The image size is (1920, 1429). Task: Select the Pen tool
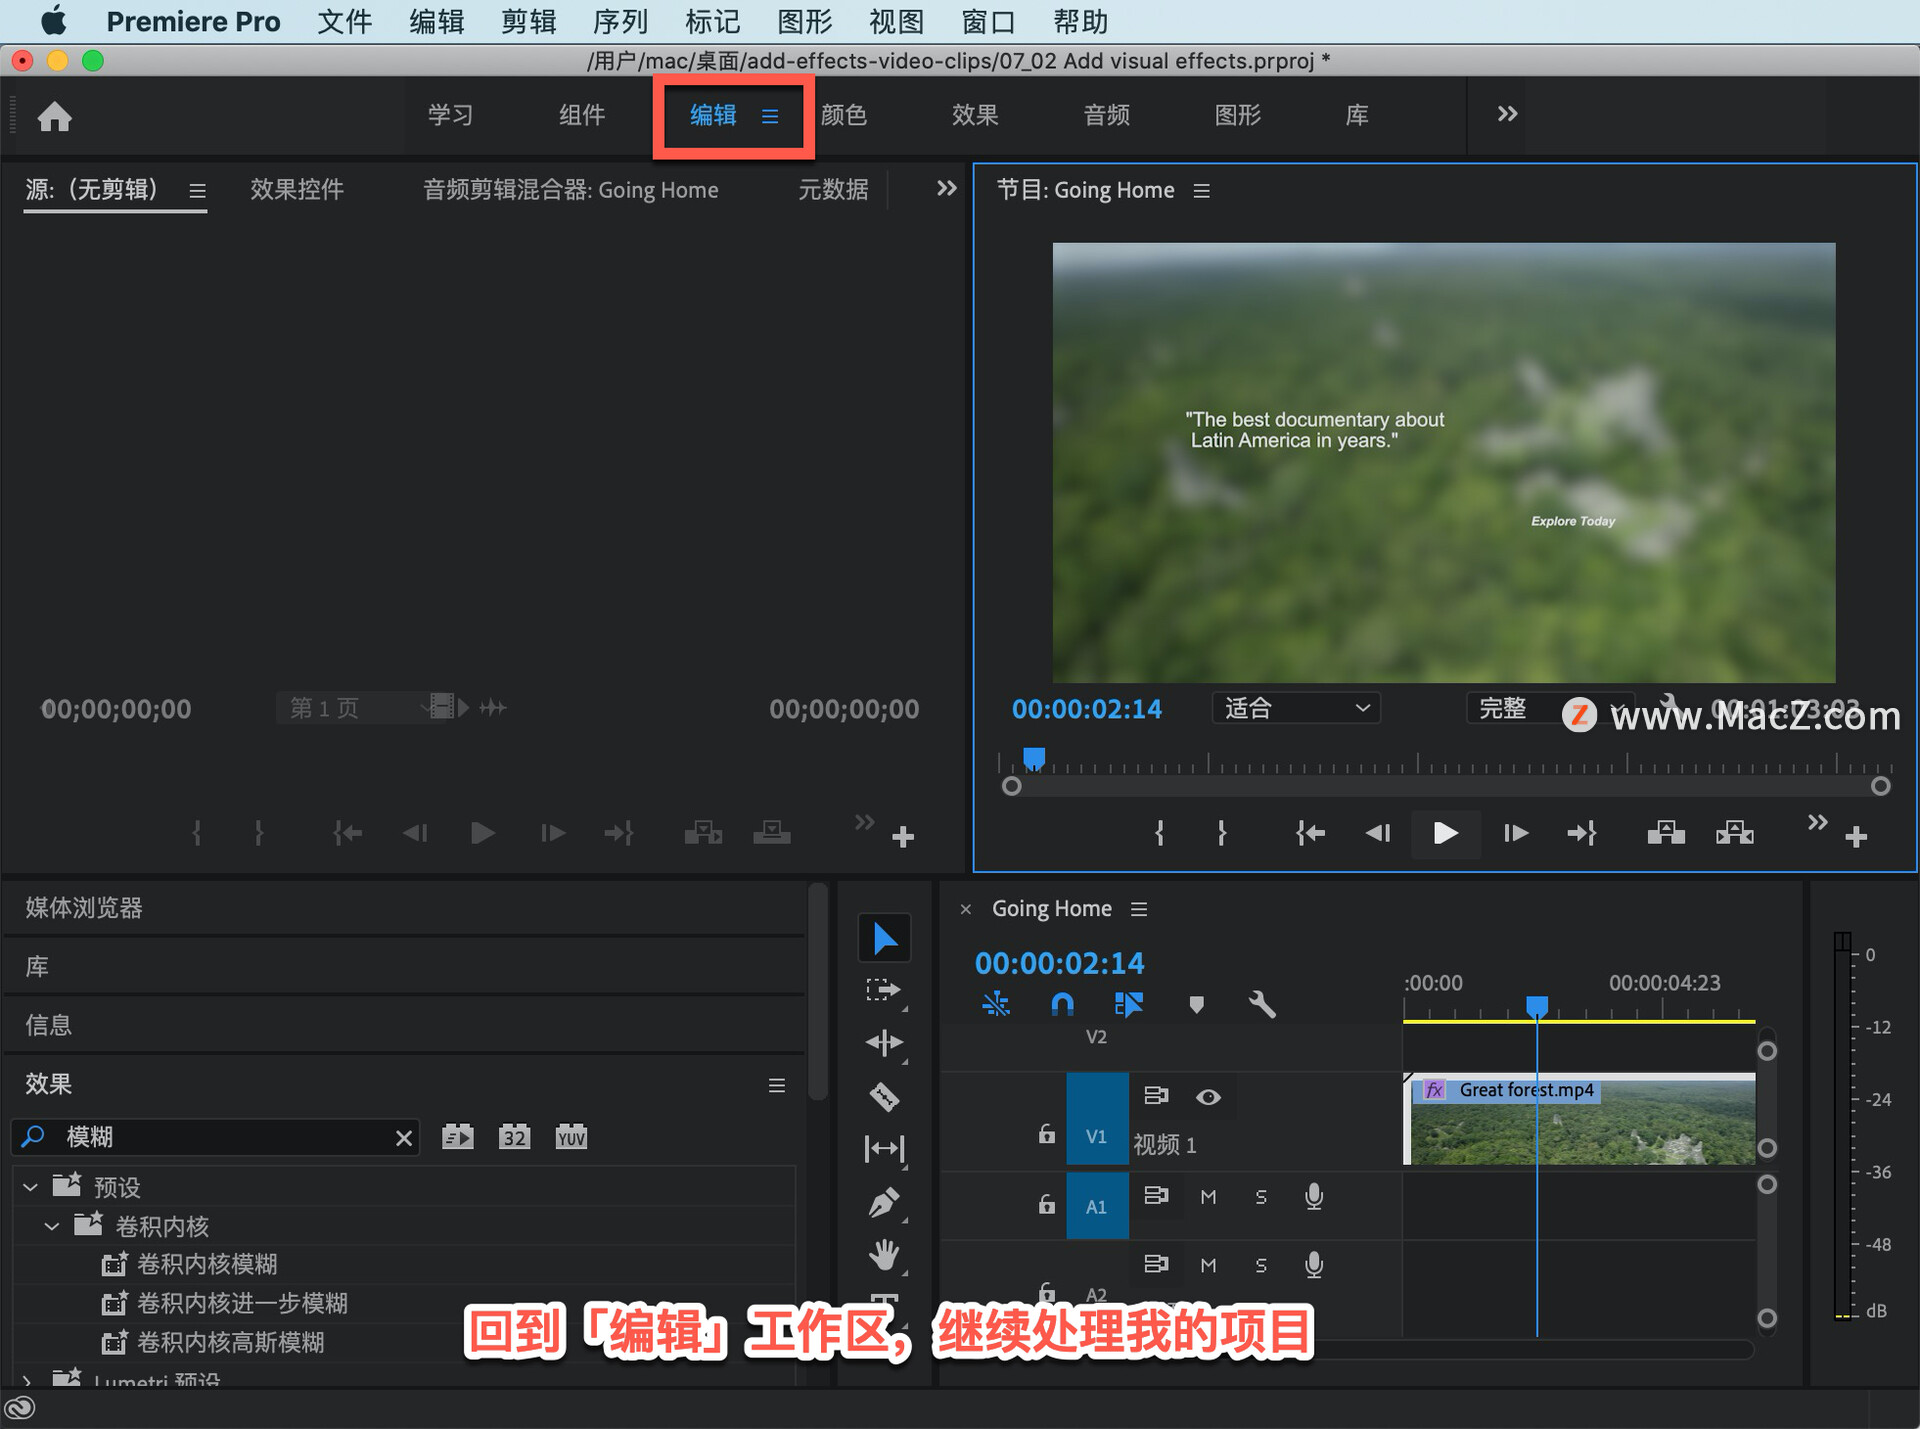[x=884, y=1201]
